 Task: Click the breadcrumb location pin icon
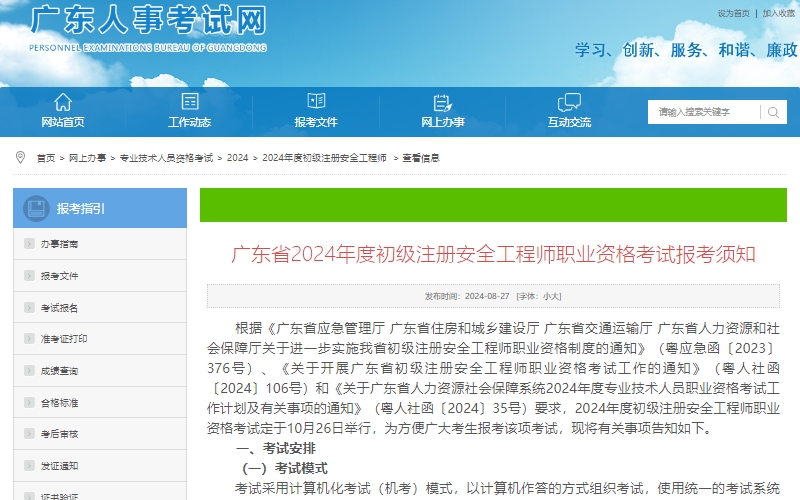[20, 158]
